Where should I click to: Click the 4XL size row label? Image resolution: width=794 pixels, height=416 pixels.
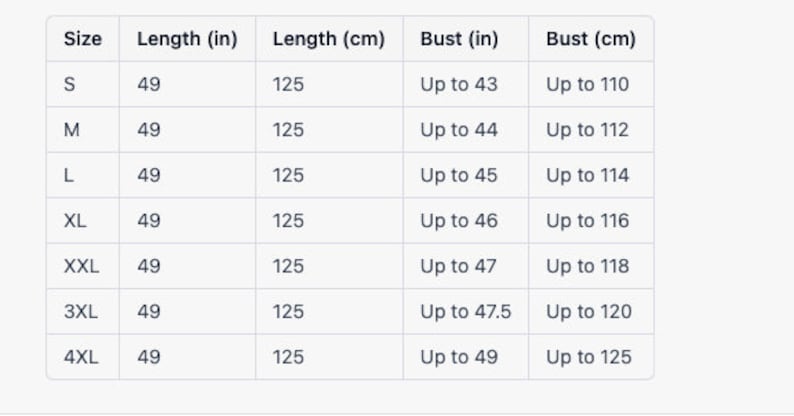[81, 357]
